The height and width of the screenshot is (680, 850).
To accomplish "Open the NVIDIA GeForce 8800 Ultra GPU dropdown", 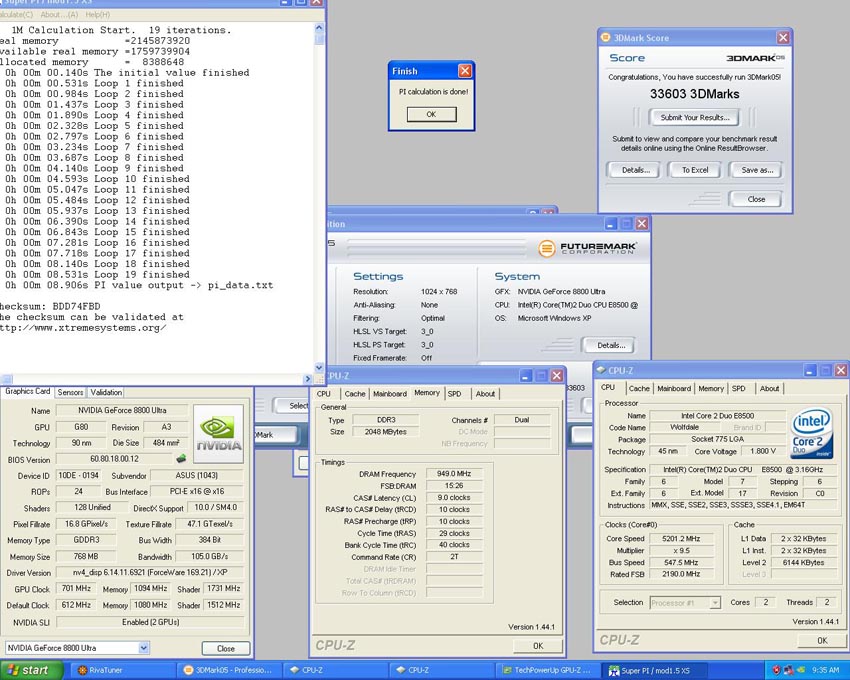I will (x=78, y=647).
